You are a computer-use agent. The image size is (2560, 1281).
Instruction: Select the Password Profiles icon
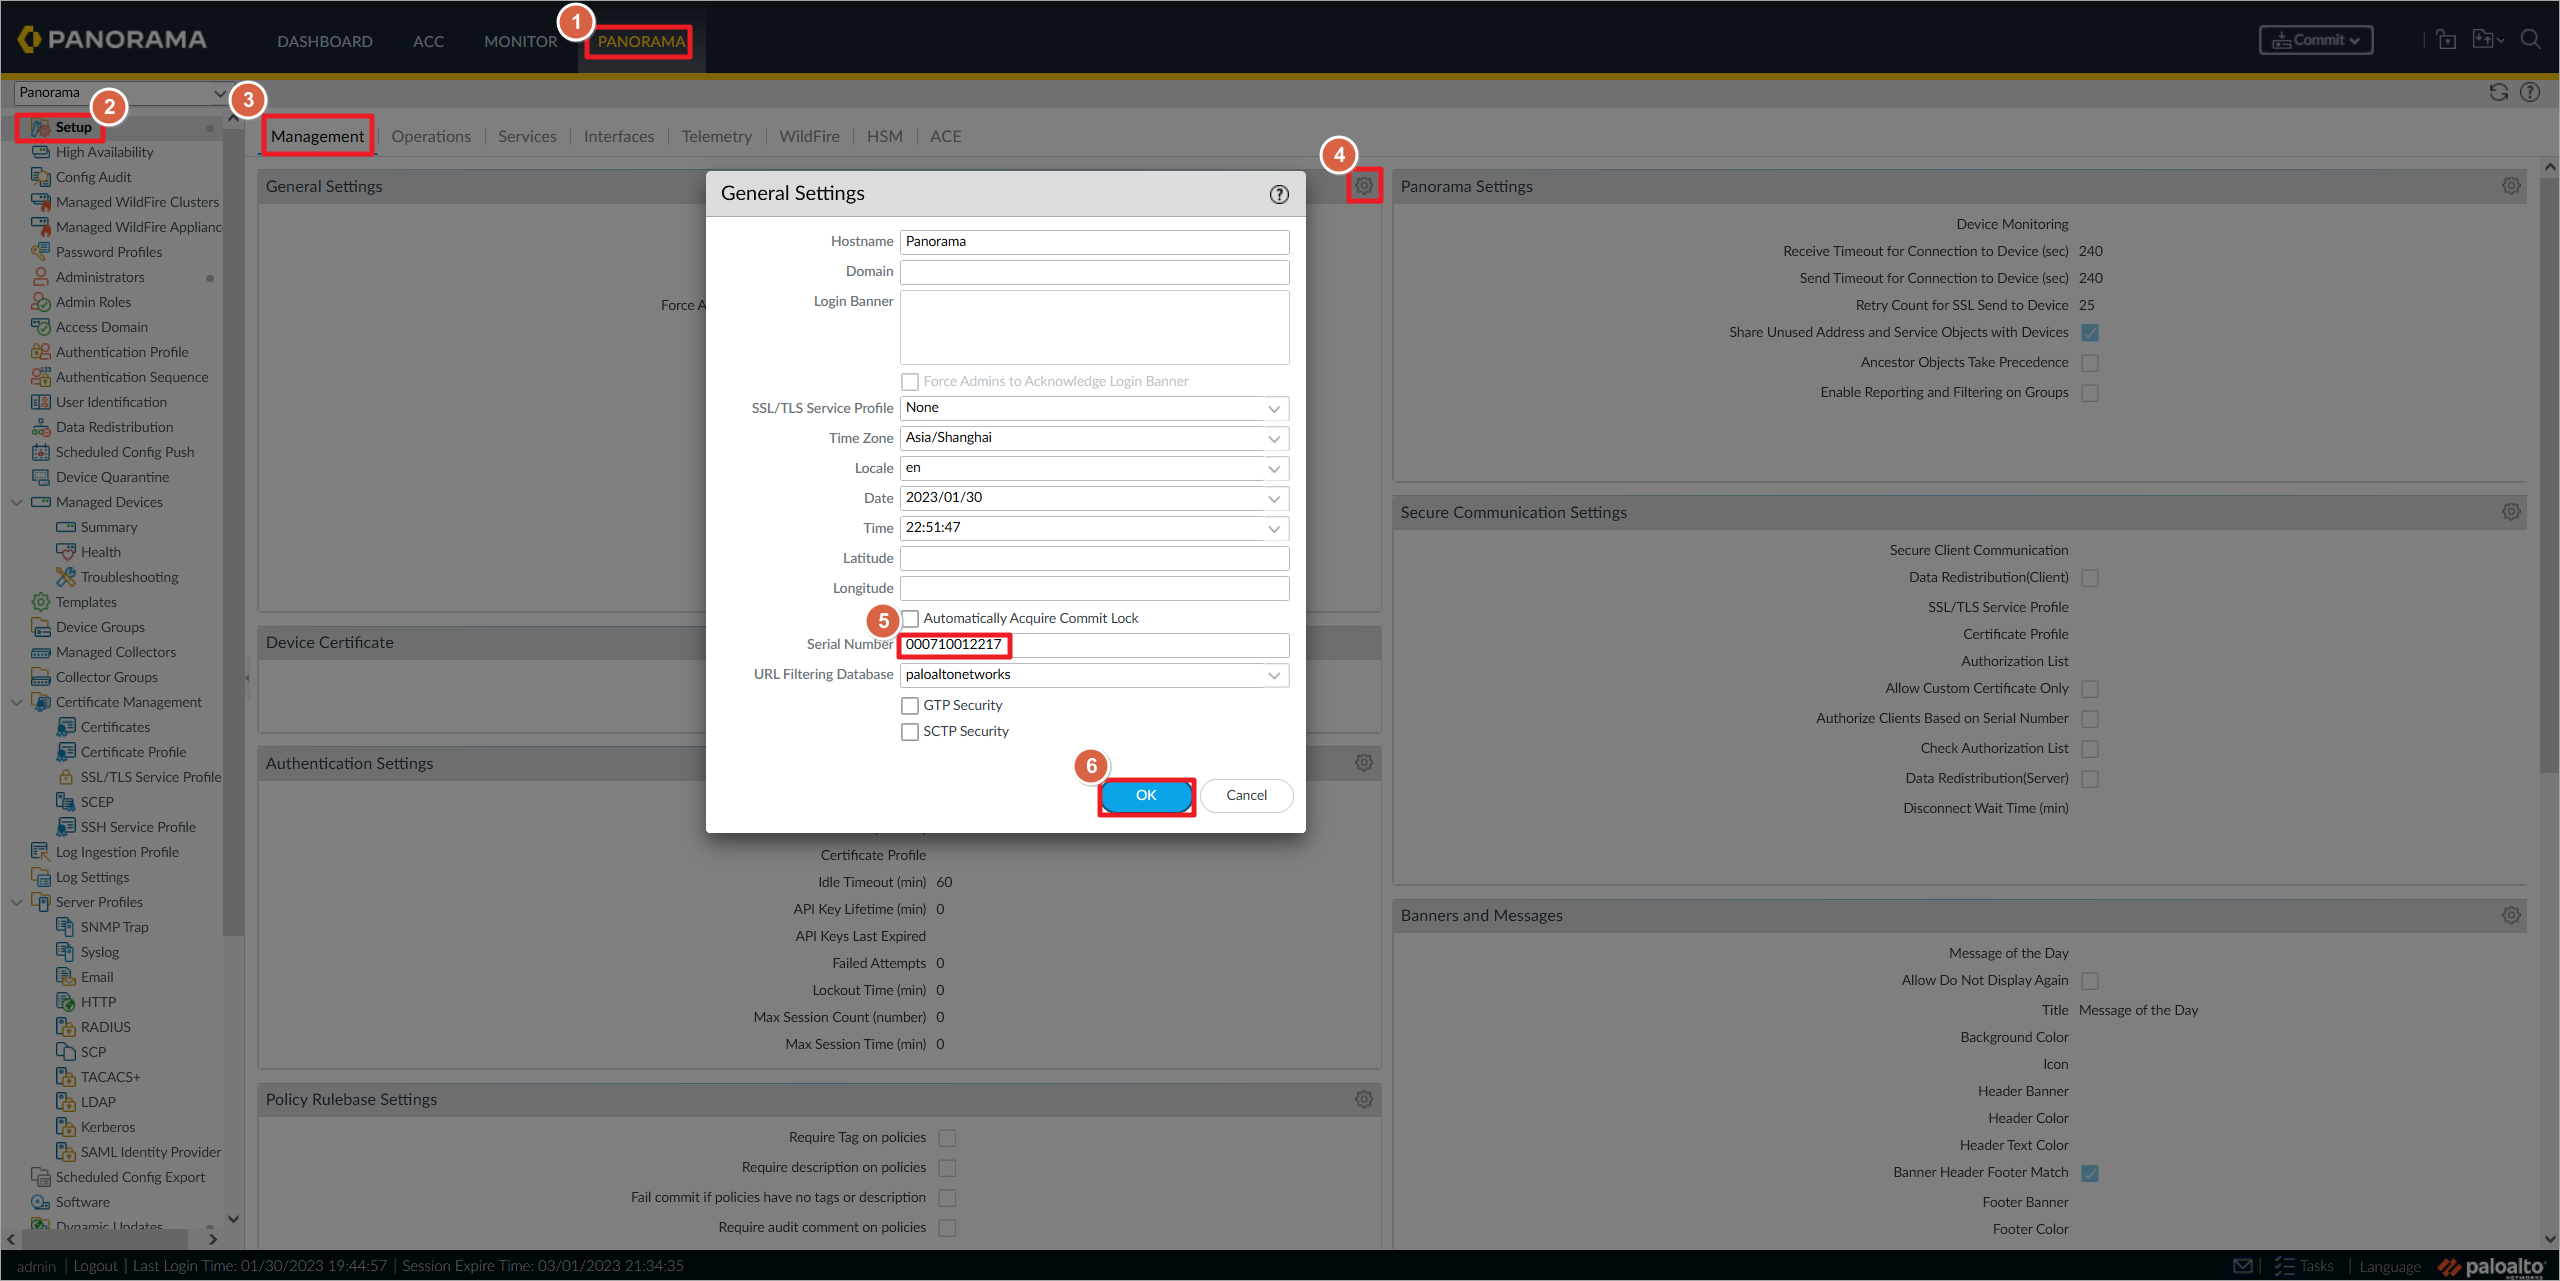coord(40,252)
